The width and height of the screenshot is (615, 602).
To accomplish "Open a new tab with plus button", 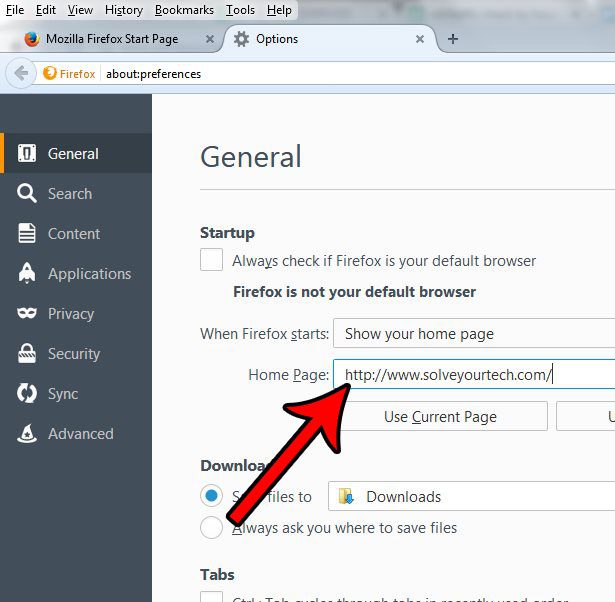I will [453, 39].
